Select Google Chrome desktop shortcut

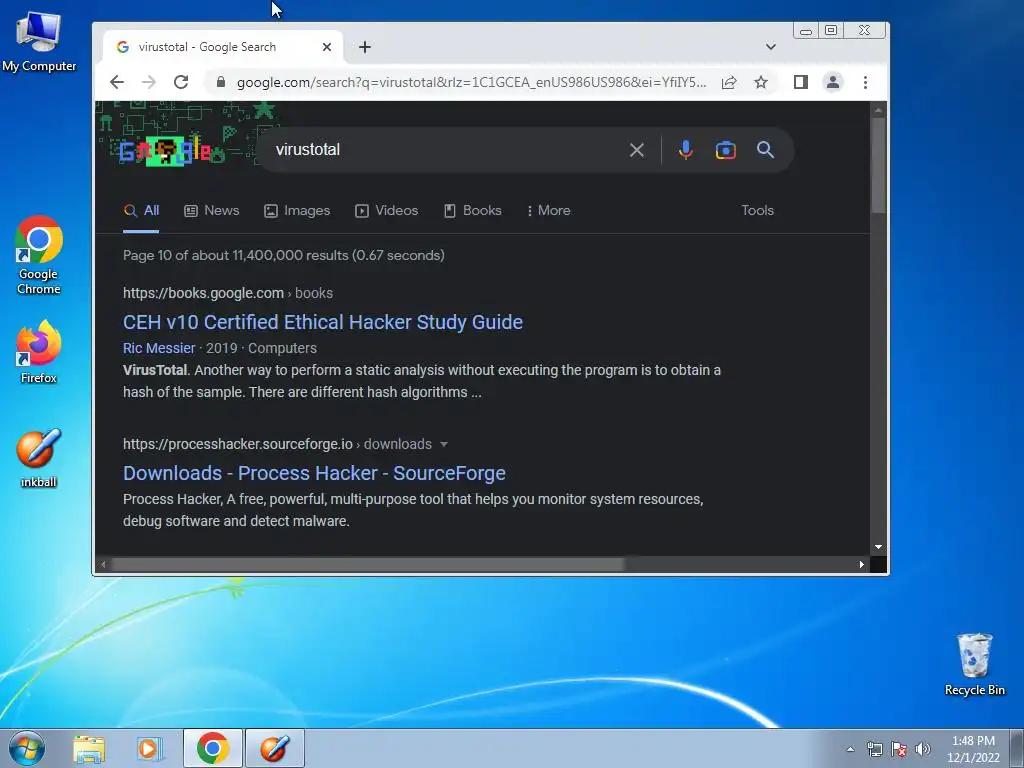[39, 255]
